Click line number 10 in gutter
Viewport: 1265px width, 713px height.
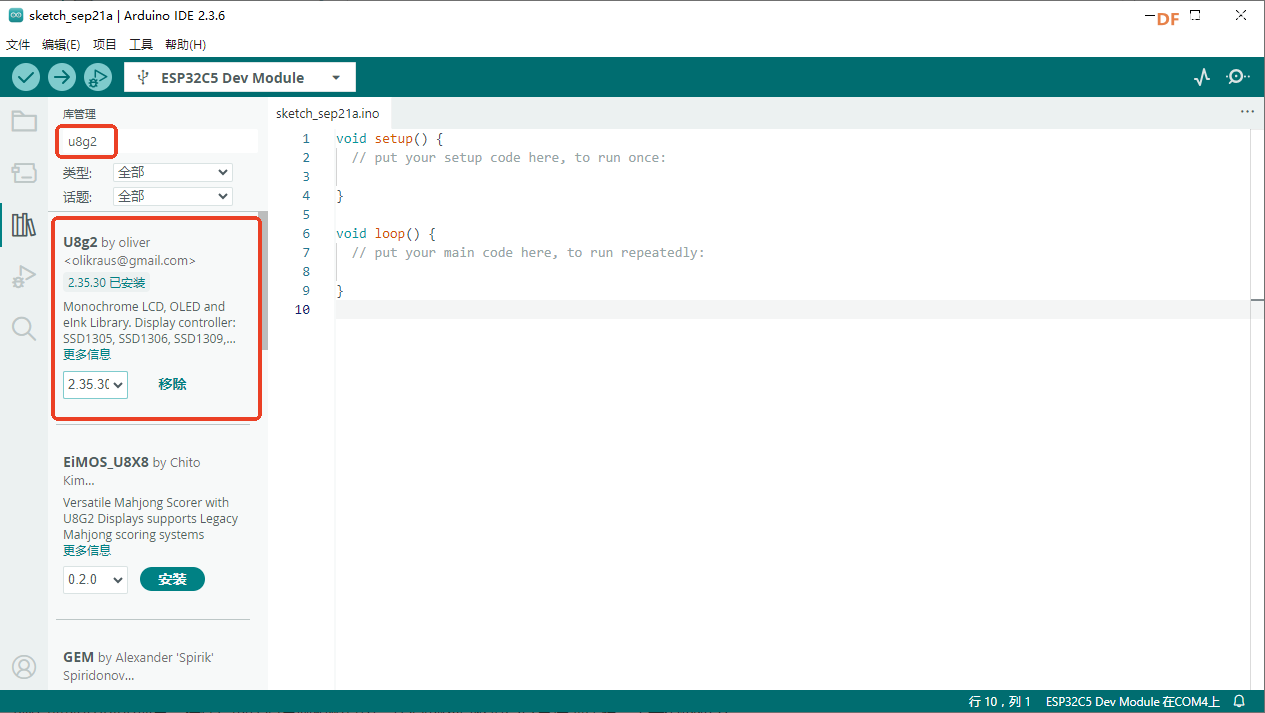point(303,309)
